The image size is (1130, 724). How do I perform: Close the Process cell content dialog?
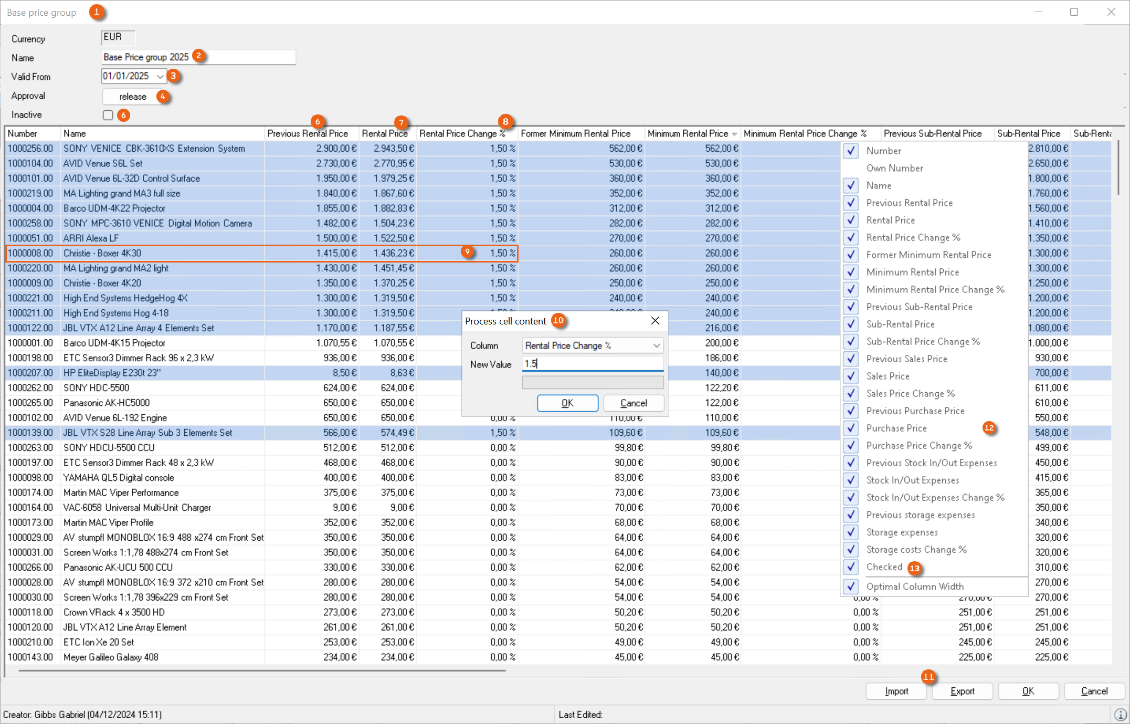click(x=655, y=321)
